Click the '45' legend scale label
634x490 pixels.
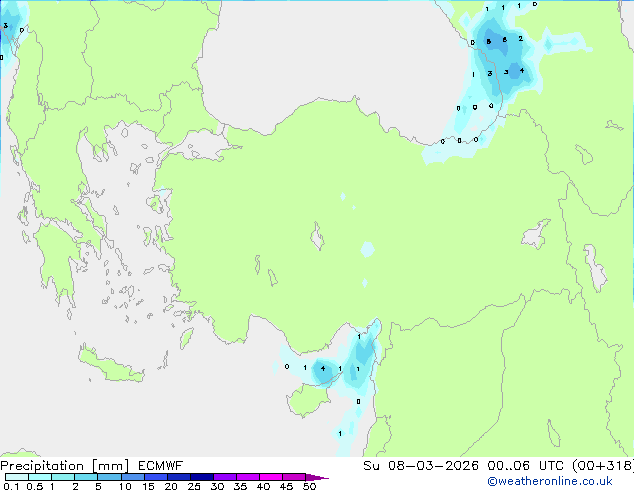coord(286,486)
